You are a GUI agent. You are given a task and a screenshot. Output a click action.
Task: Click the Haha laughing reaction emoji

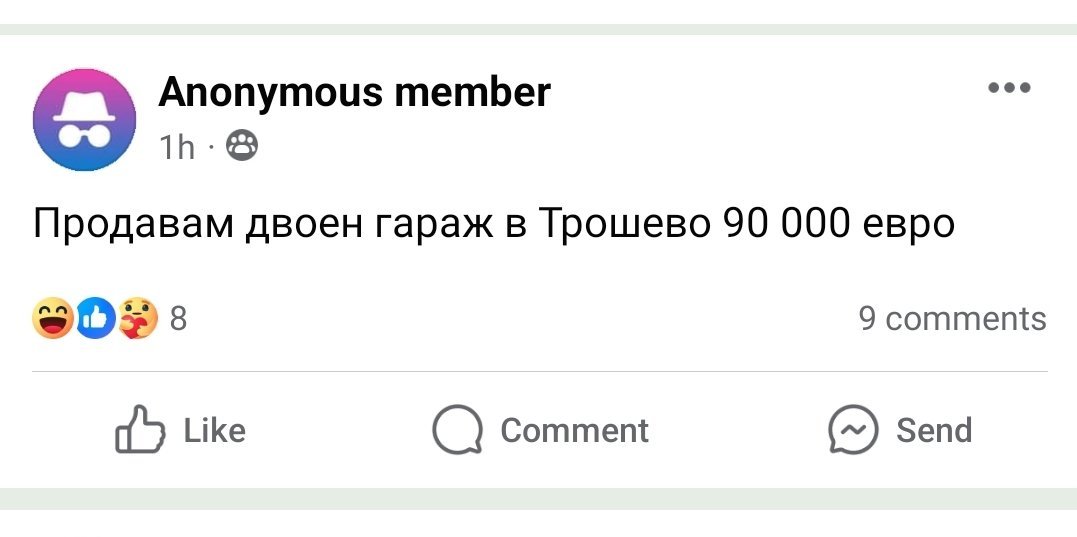tap(52, 319)
